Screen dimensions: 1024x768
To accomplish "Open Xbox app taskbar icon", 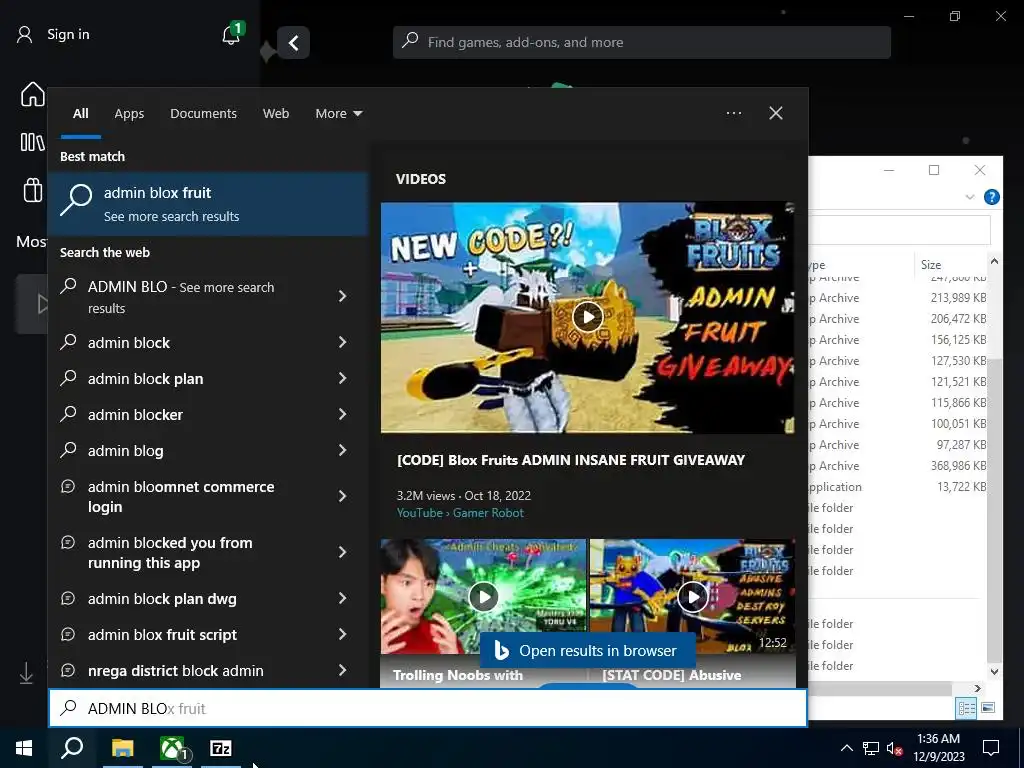I will [172, 748].
